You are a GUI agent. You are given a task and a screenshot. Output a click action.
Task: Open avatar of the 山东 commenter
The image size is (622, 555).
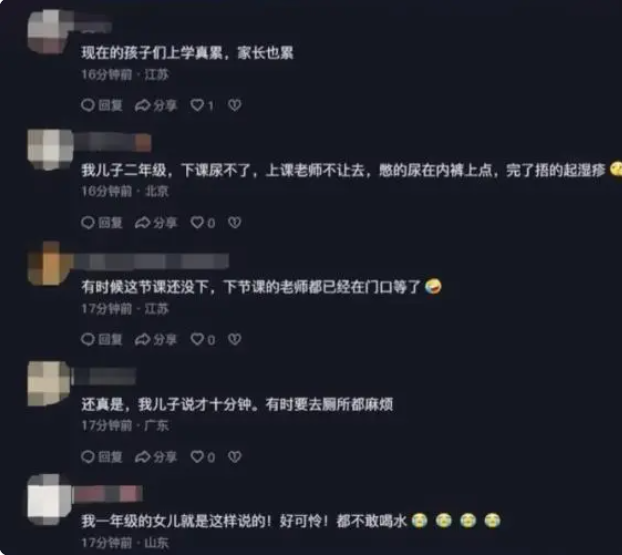coord(49,499)
